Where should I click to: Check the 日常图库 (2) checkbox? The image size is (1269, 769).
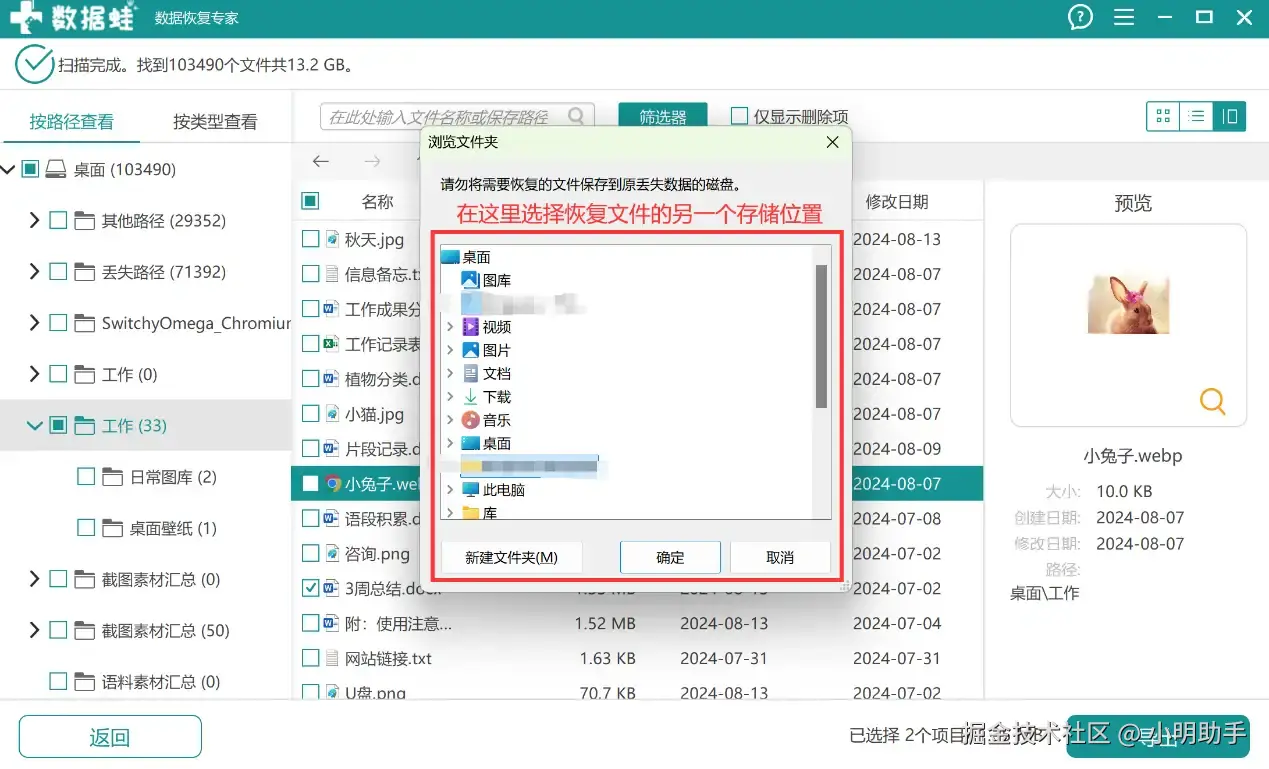click(86, 477)
